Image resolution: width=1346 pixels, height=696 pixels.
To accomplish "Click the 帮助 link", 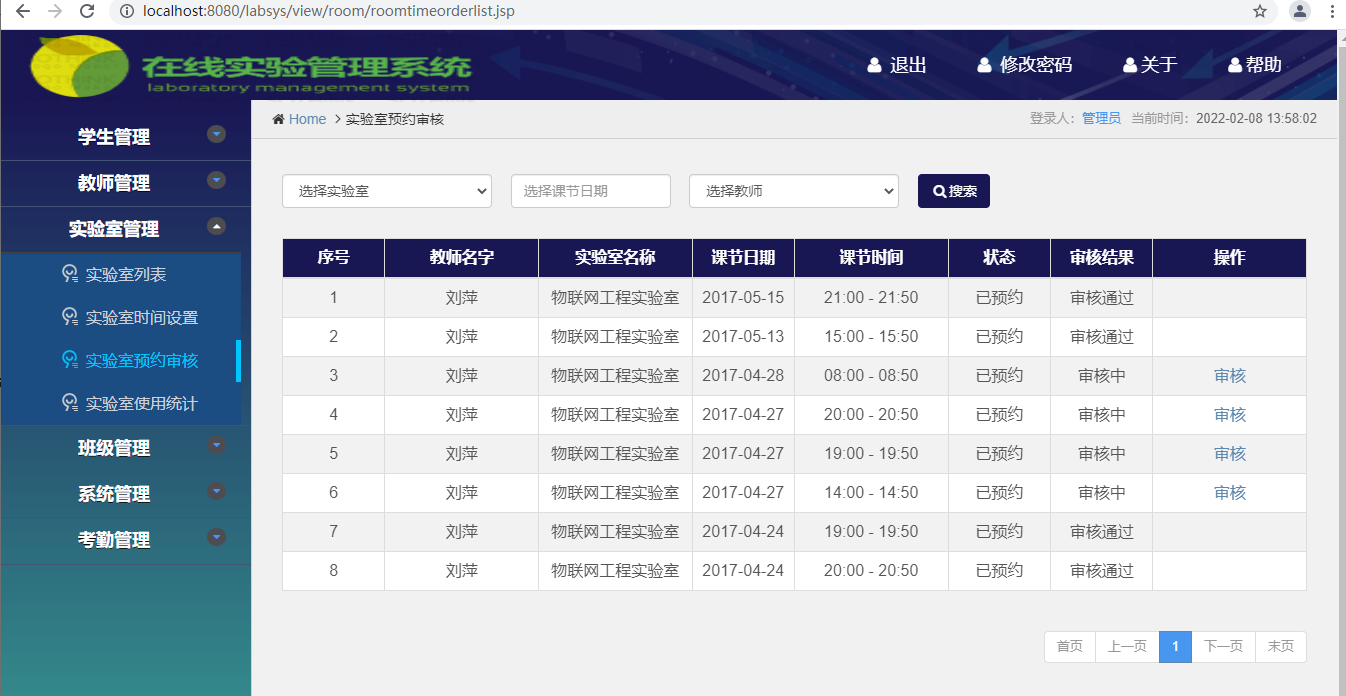I will [1264, 65].
